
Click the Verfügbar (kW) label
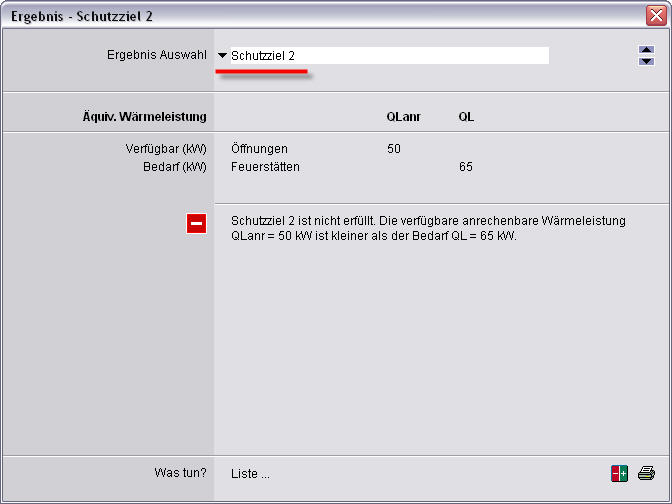tap(166, 149)
